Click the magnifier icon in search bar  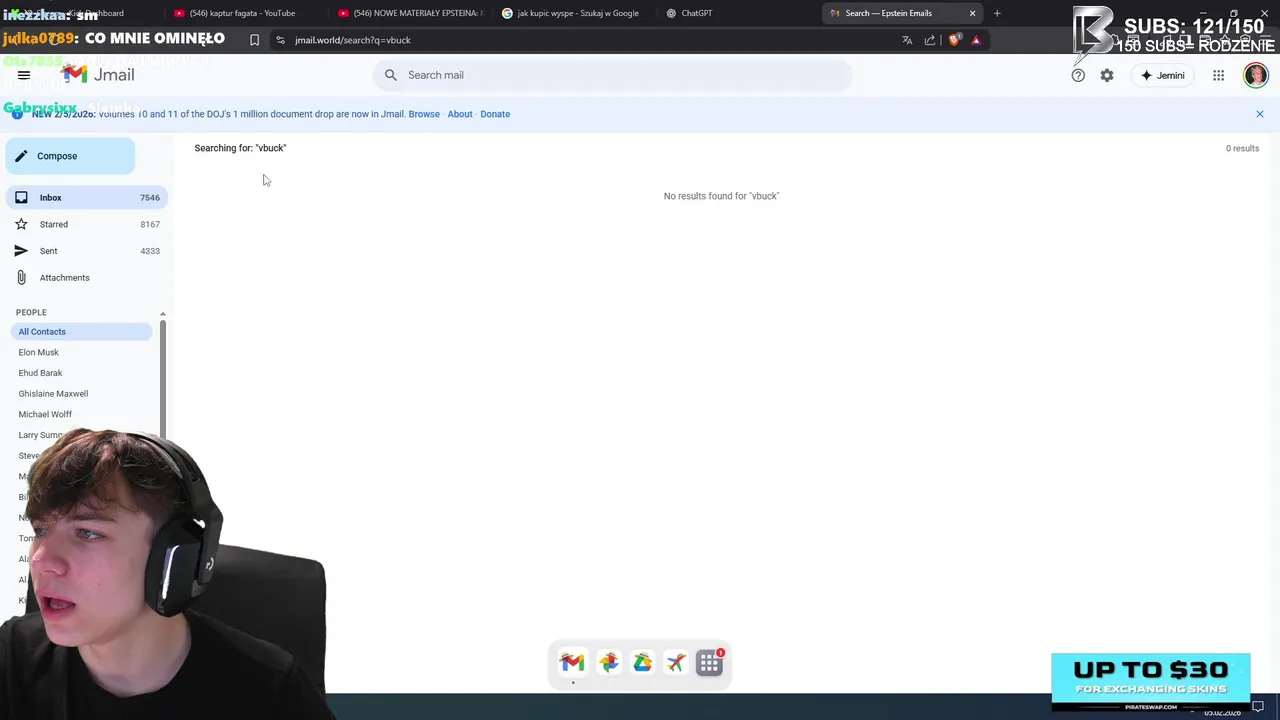tap(391, 75)
